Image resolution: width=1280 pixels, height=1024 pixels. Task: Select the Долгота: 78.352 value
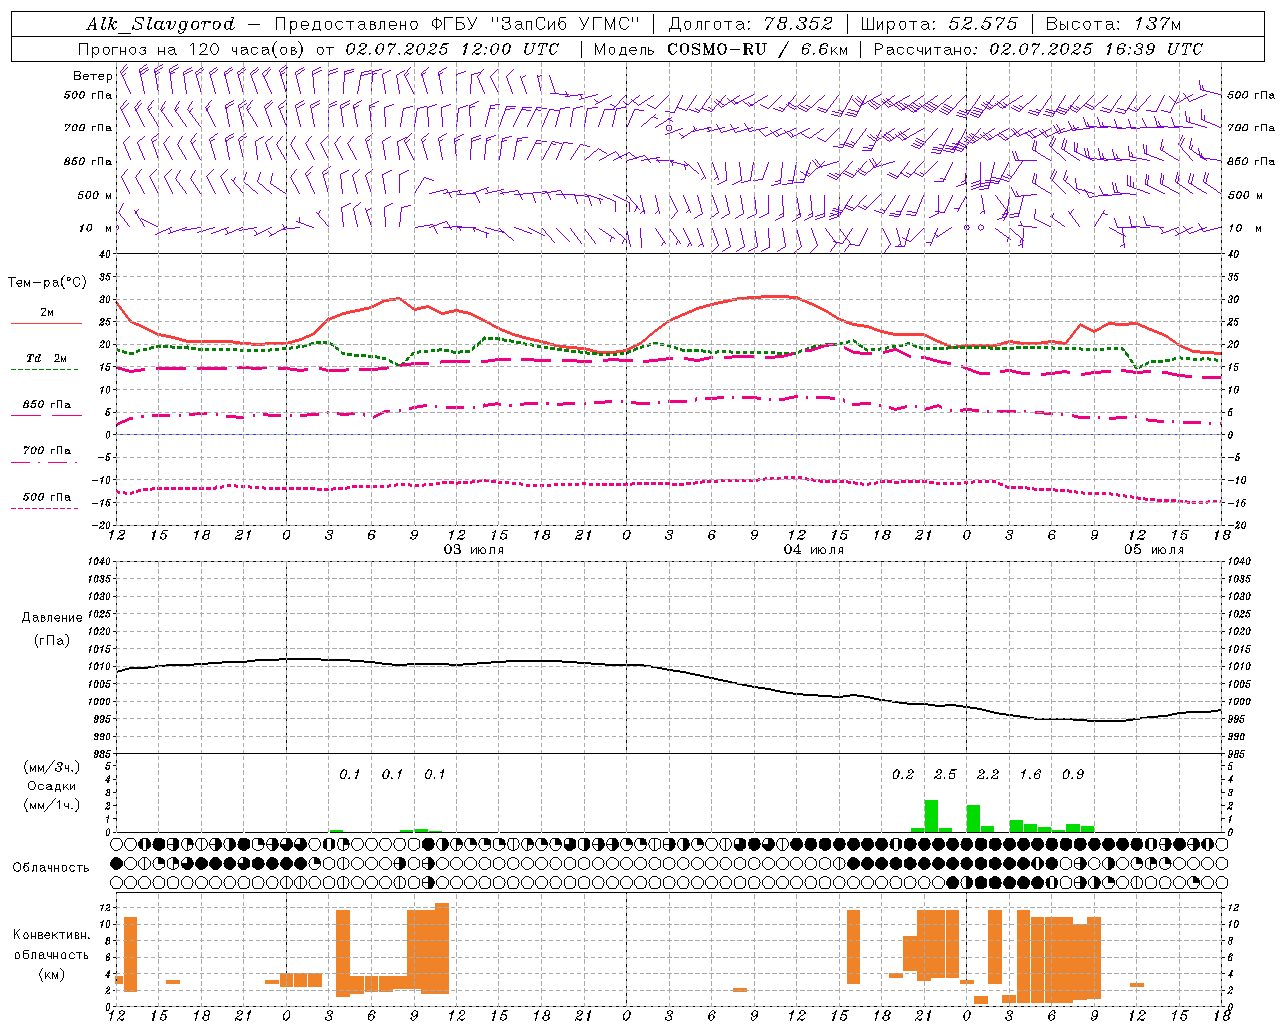coord(751,24)
